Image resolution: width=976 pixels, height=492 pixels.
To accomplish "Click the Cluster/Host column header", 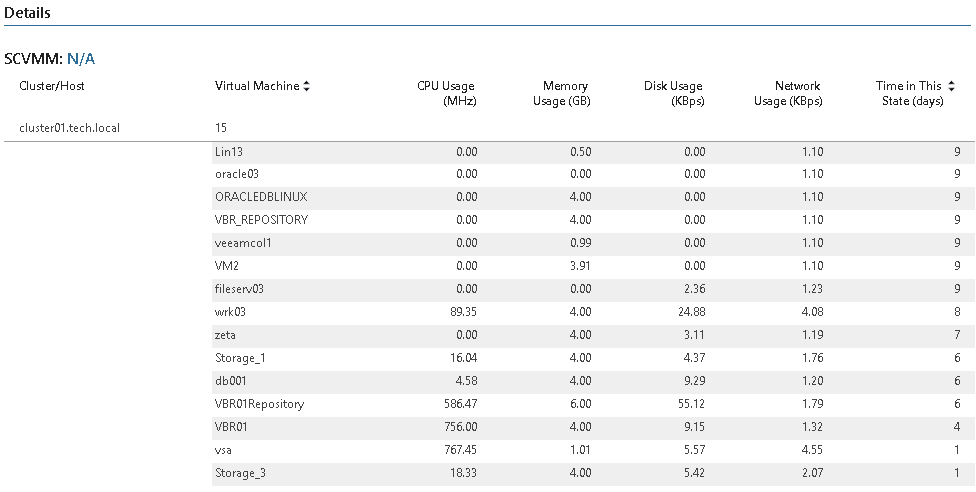I will pyautogui.click(x=52, y=86).
